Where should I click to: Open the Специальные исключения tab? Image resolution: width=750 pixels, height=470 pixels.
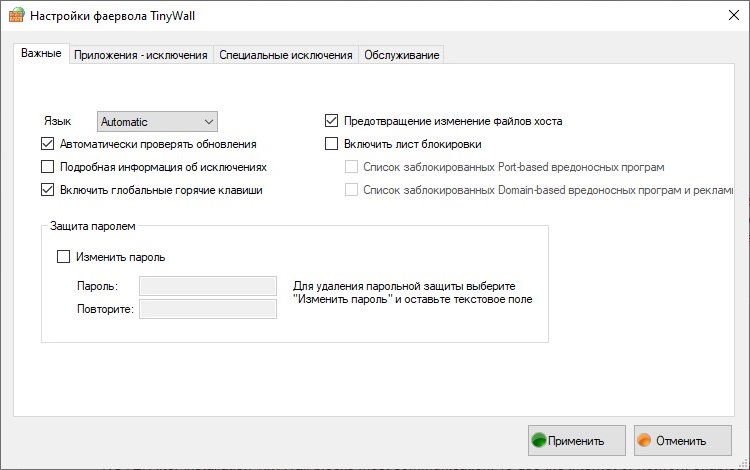coord(285,55)
